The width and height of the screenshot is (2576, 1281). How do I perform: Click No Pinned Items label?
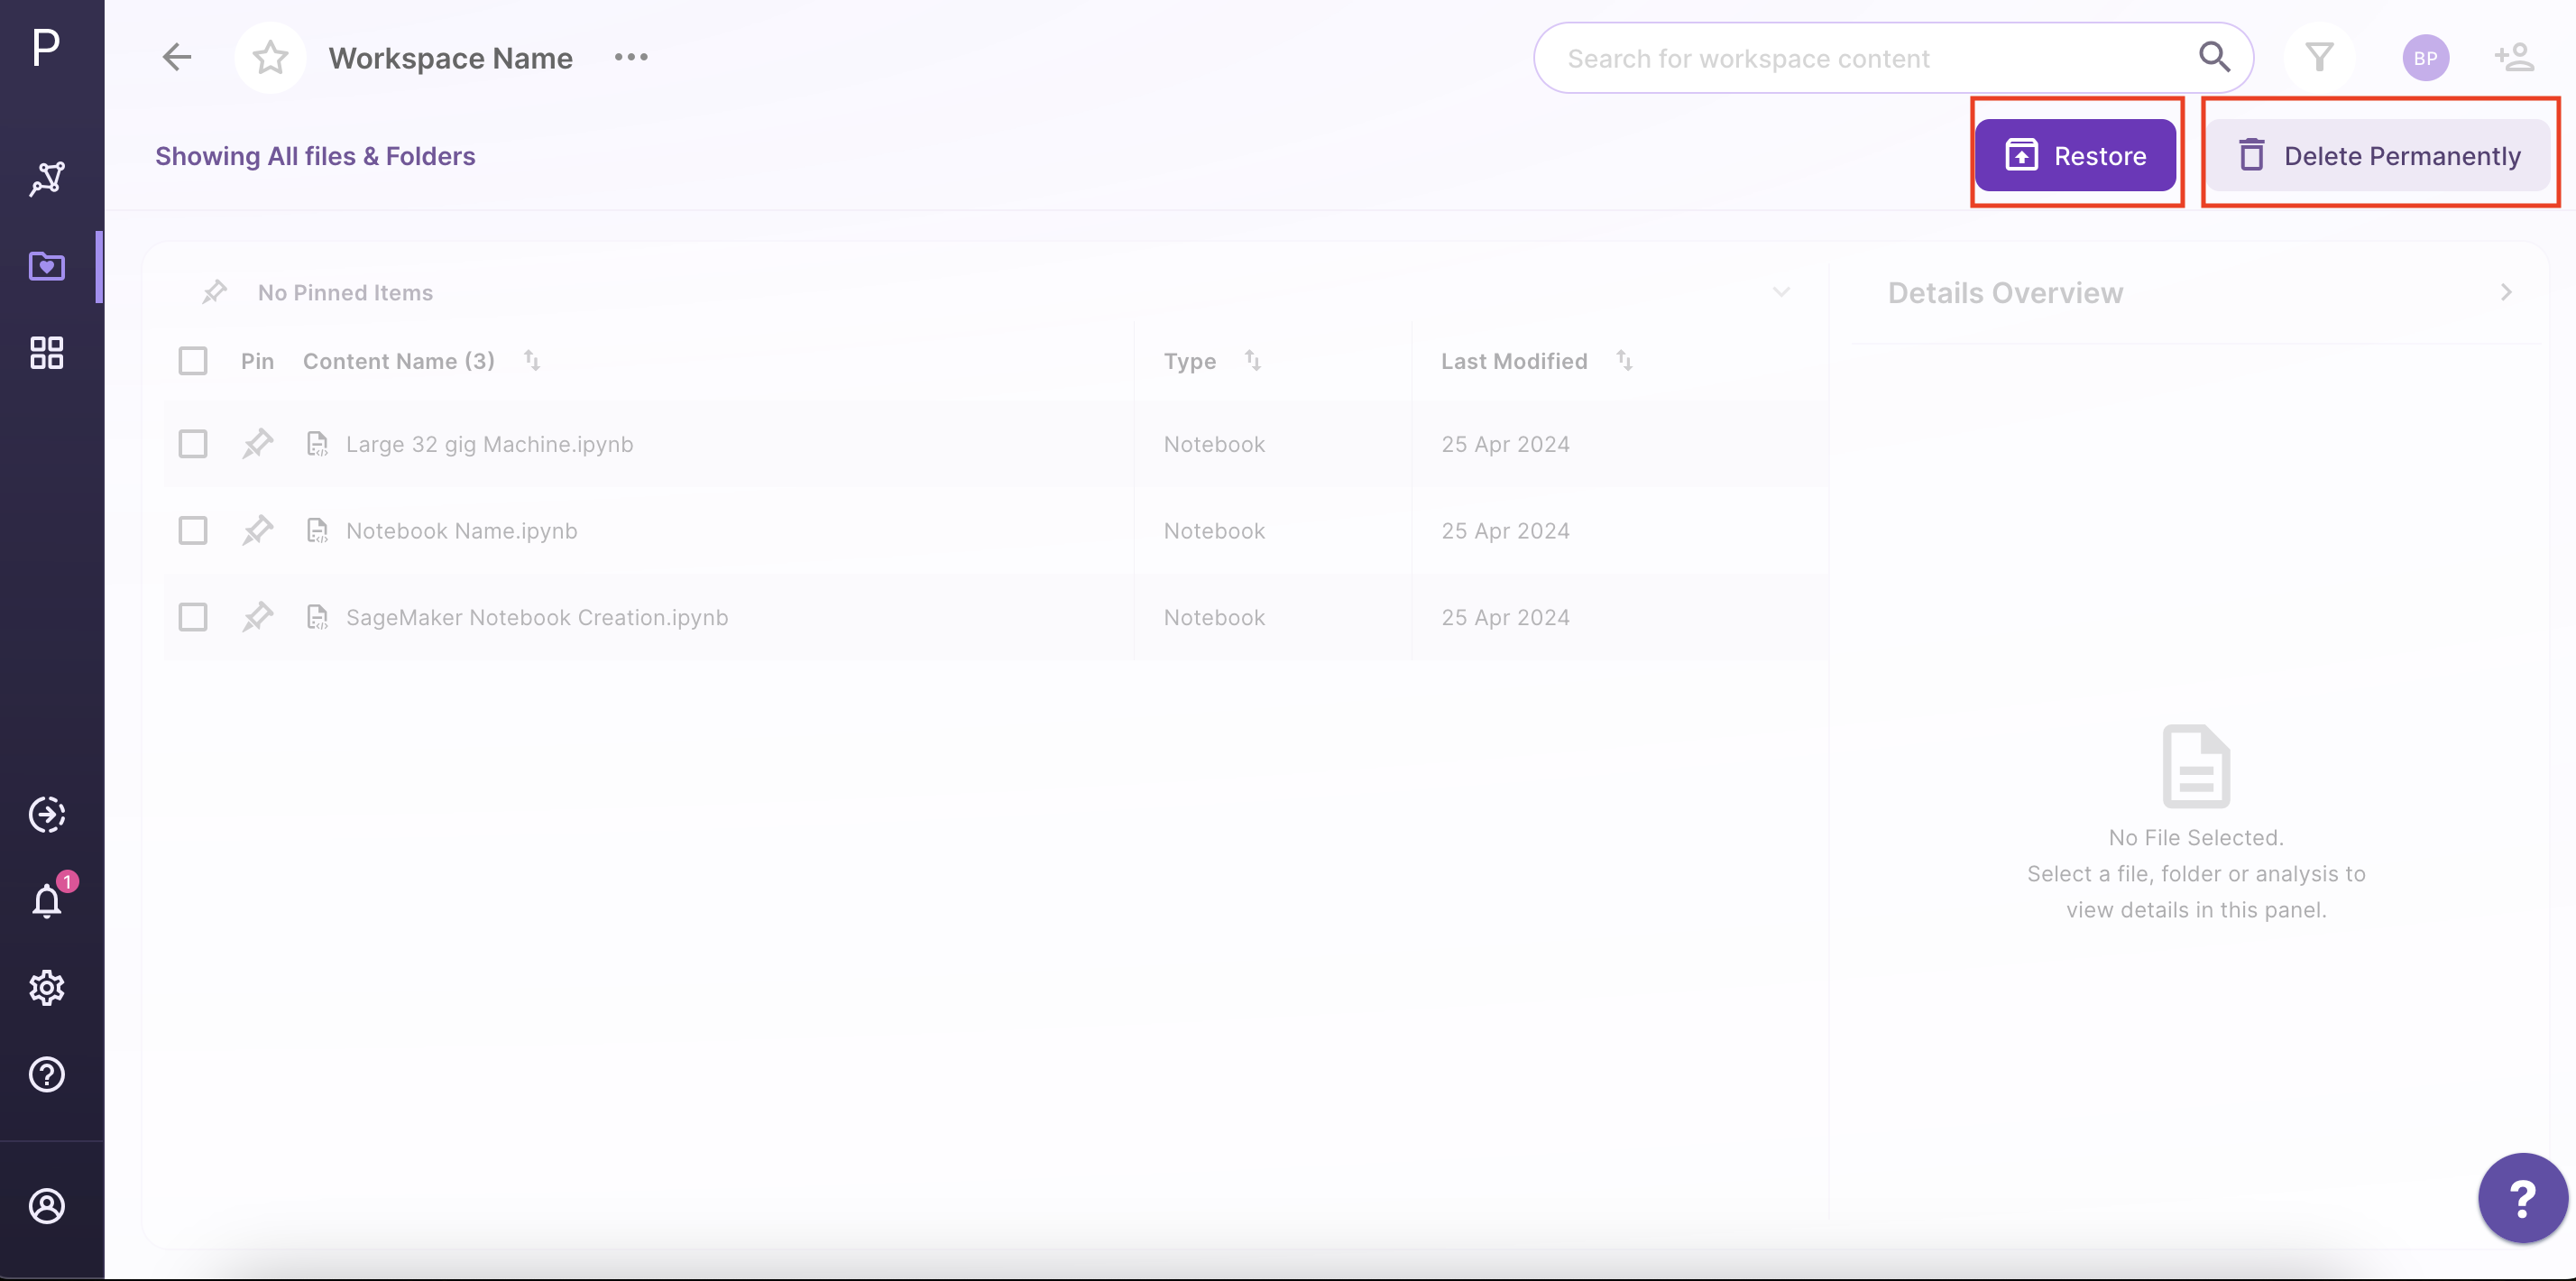click(x=345, y=292)
